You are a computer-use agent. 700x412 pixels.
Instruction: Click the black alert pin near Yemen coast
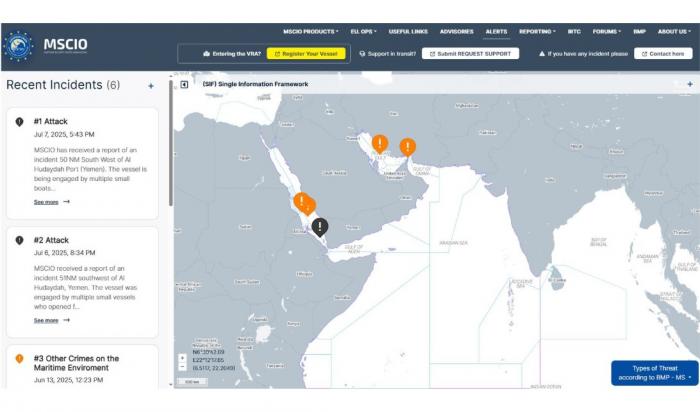click(x=320, y=227)
